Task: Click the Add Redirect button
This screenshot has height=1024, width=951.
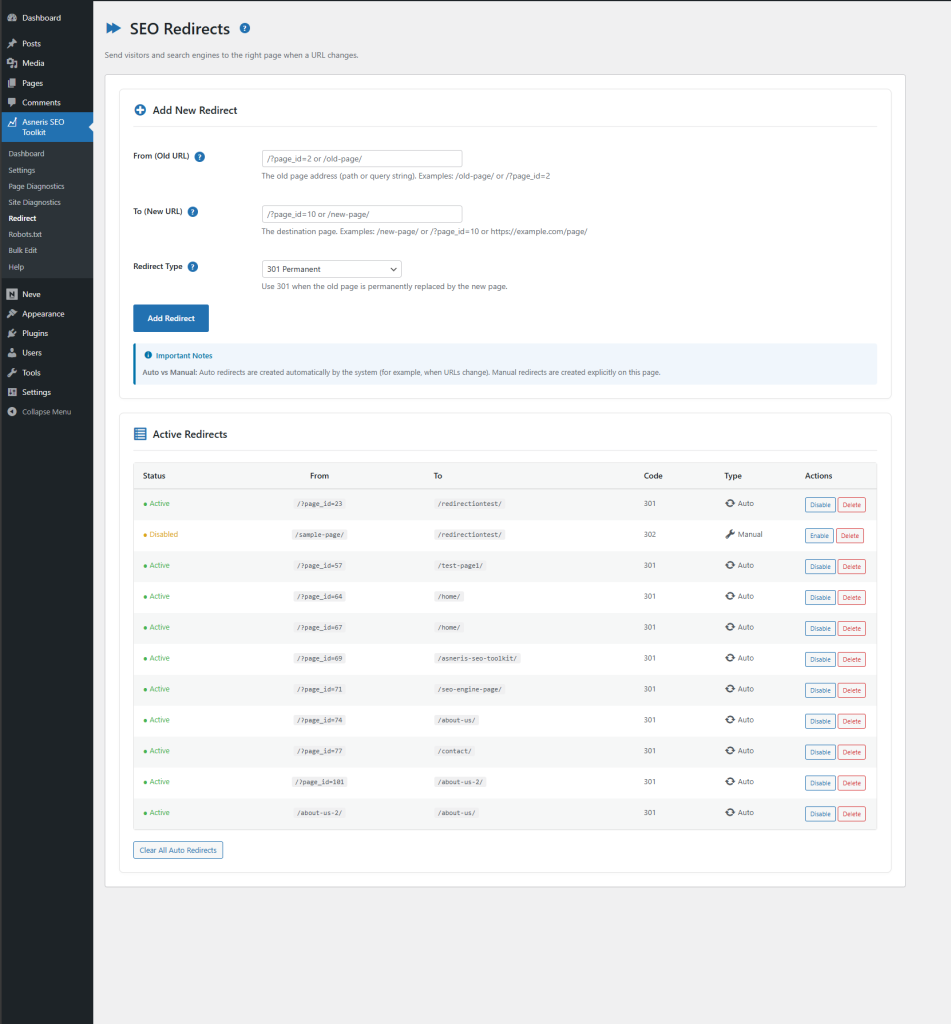Action: pos(170,317)
